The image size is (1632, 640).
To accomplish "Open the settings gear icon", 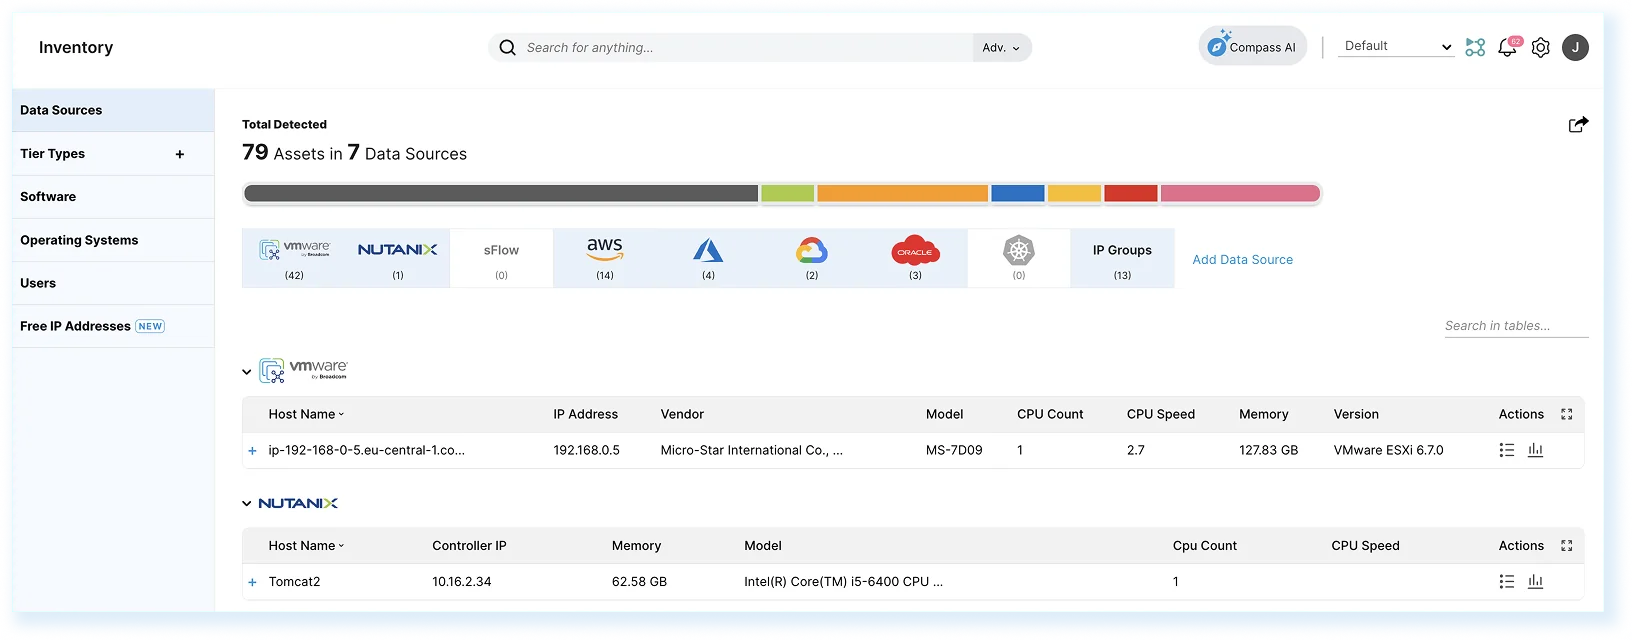I will tap(1541, 48).
